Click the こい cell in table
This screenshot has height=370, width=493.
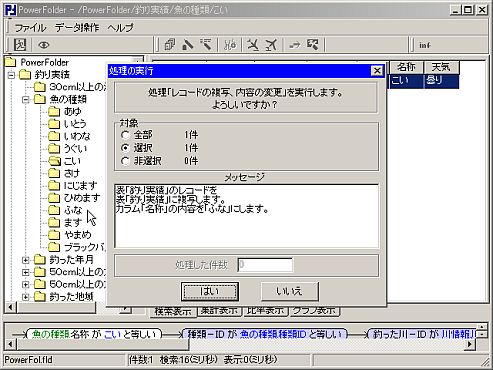click(406, 81)
